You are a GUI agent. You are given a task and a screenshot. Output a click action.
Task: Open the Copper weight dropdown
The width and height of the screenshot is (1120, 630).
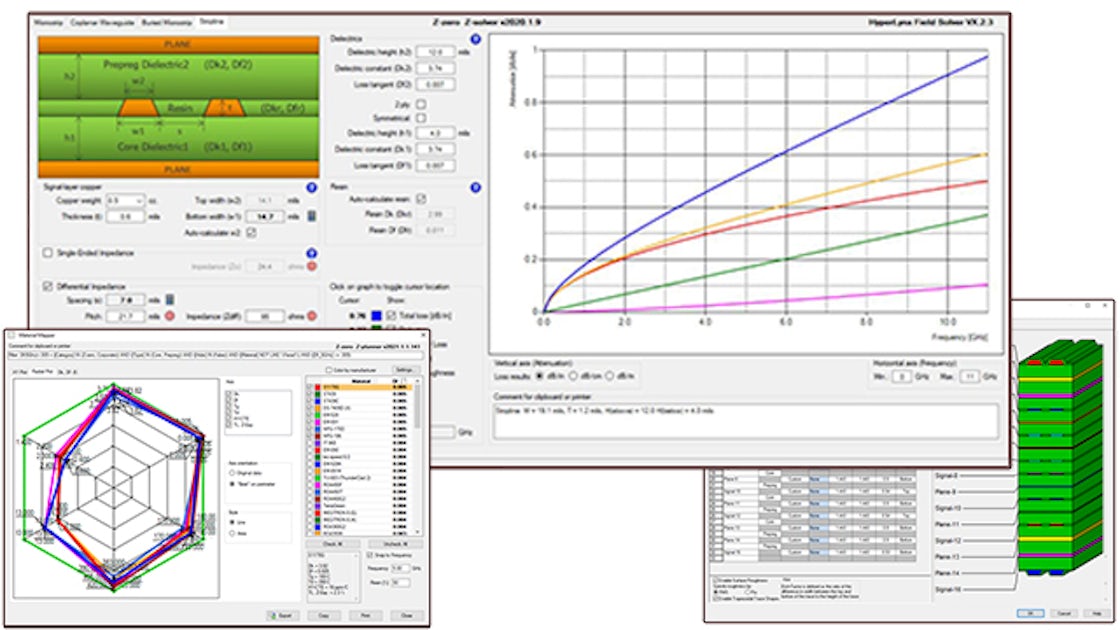(x=140, y=200)
